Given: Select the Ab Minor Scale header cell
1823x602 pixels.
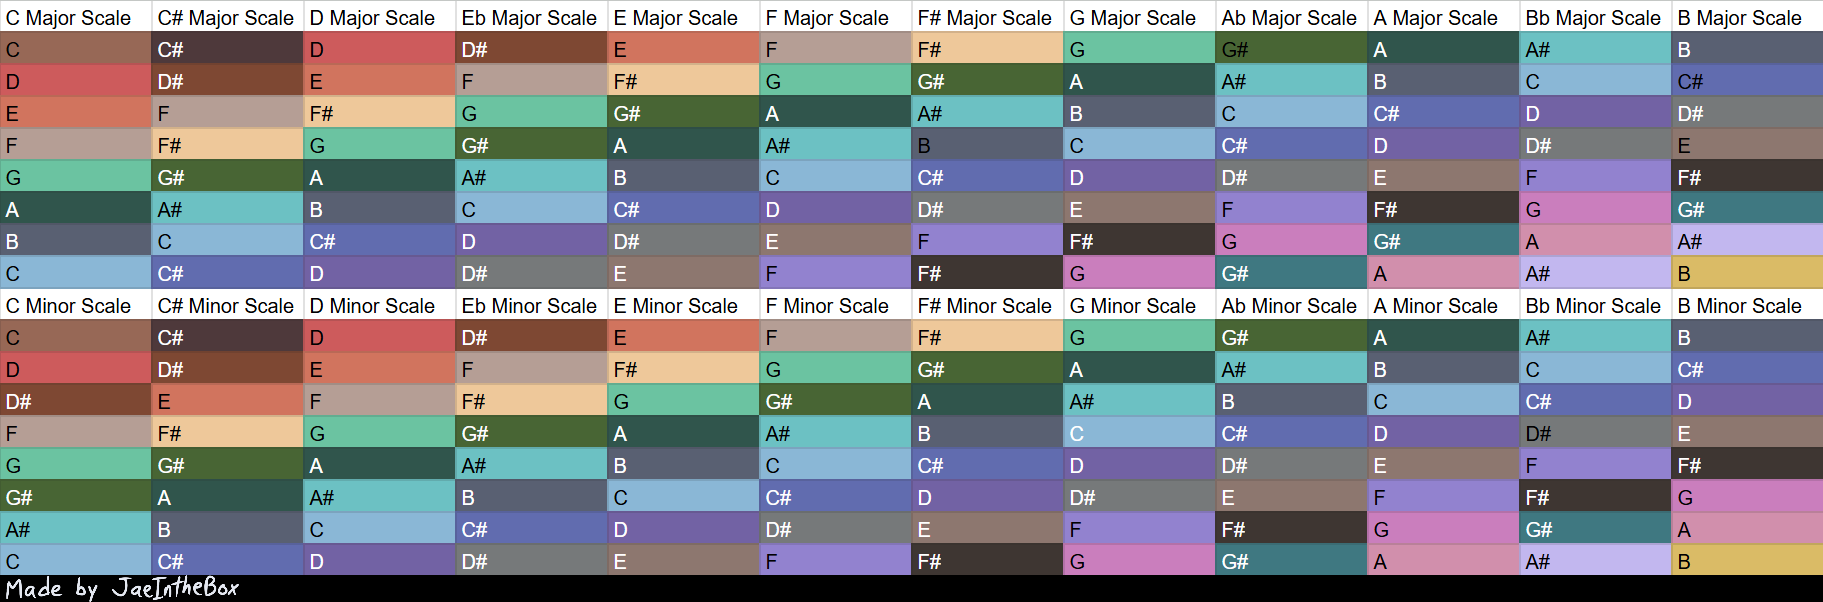Looking at the screenshot, I should (1291, 305).
